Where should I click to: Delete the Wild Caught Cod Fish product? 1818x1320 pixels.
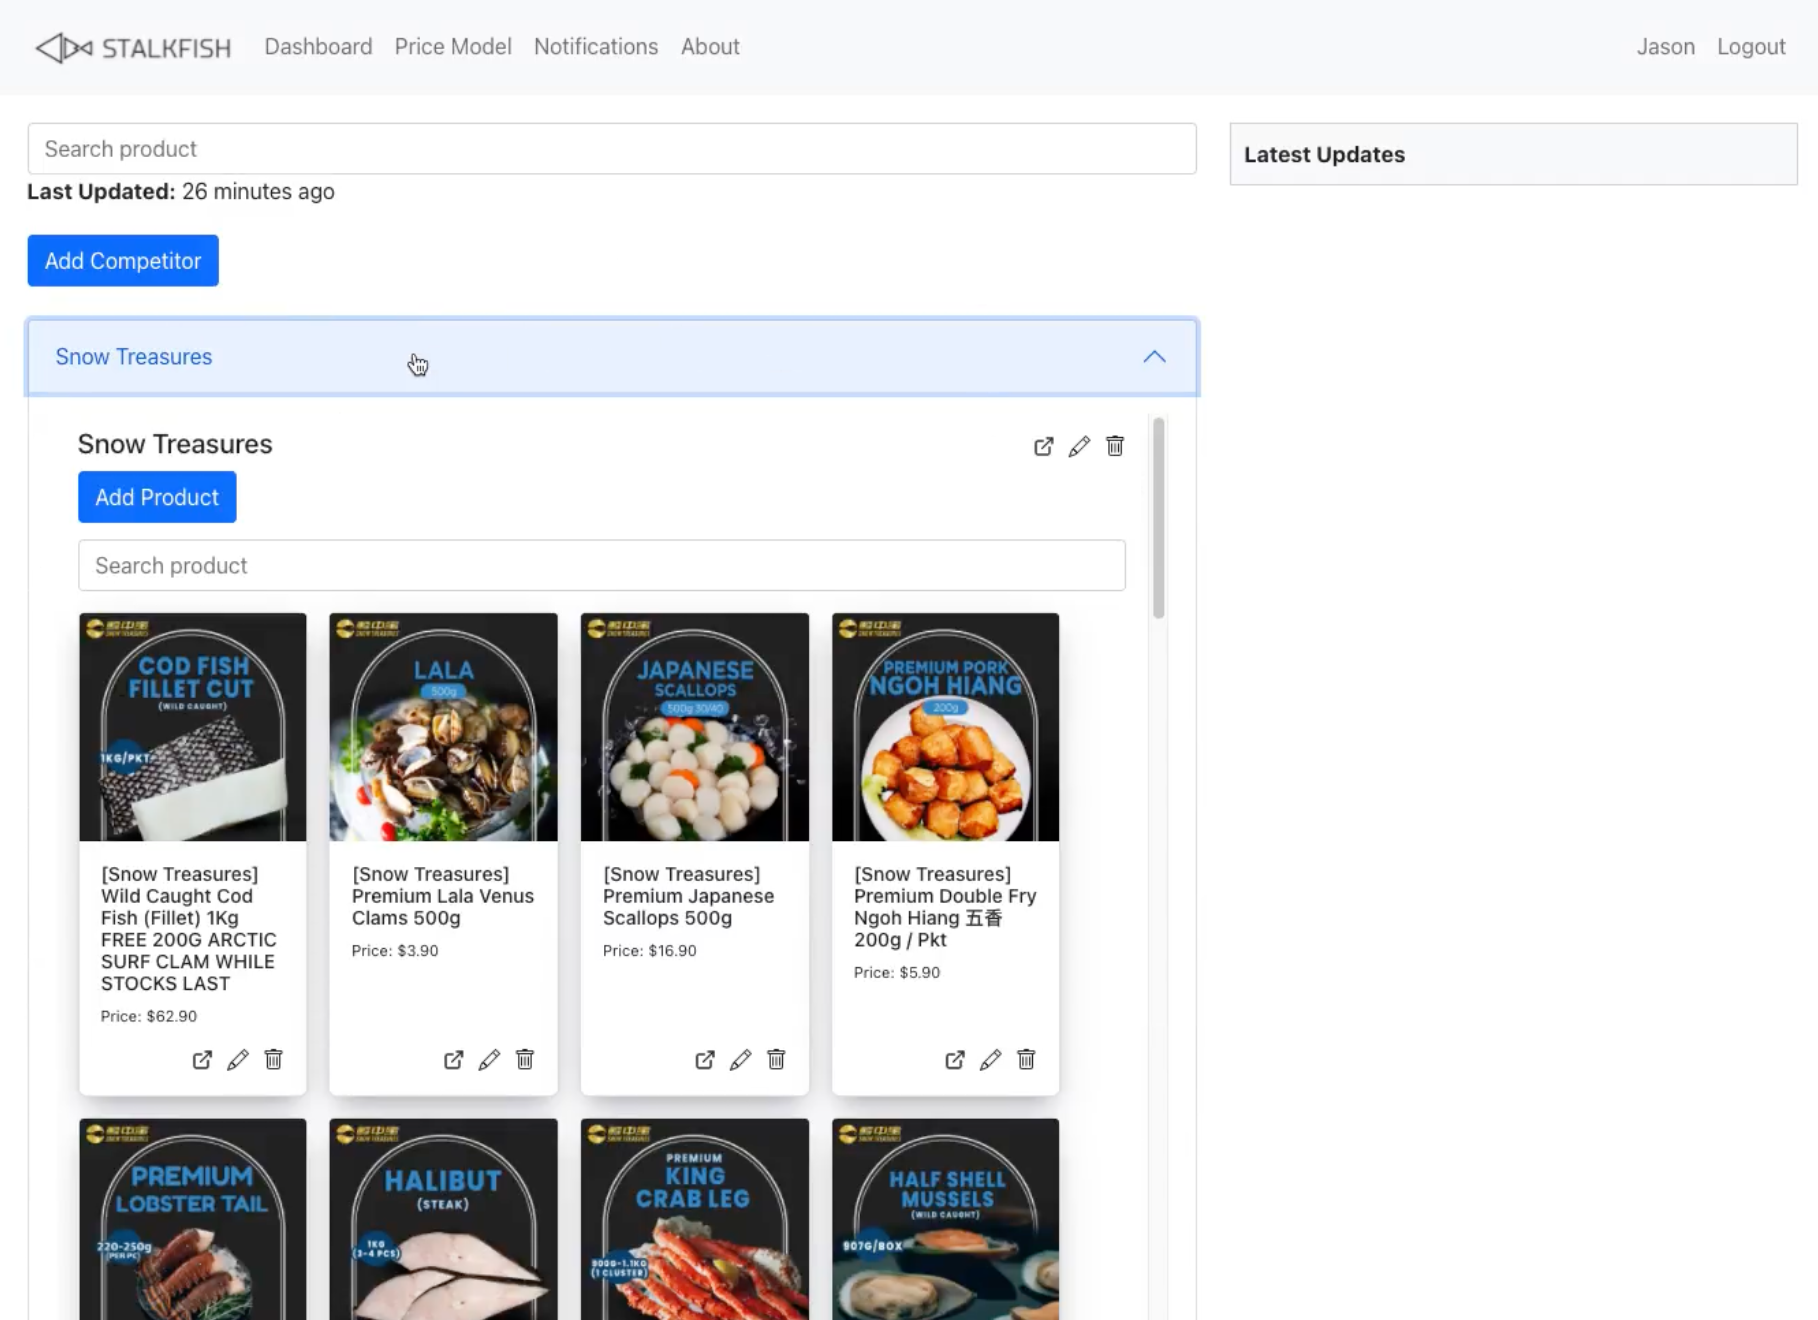273,1059
